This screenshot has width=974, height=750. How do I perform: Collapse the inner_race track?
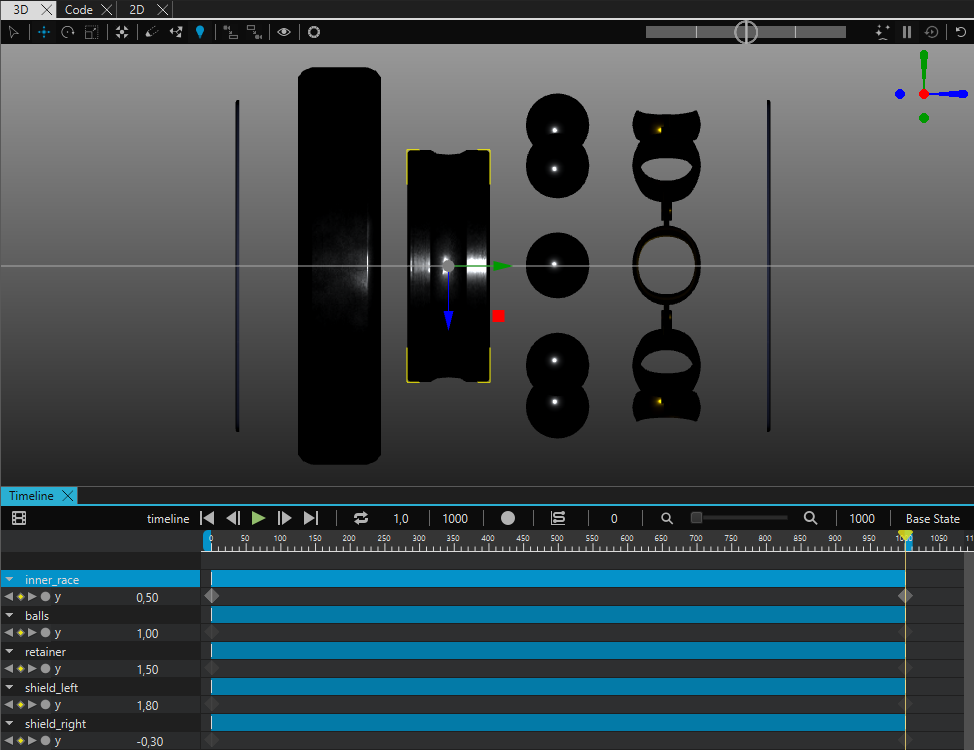tap(10, 580)
